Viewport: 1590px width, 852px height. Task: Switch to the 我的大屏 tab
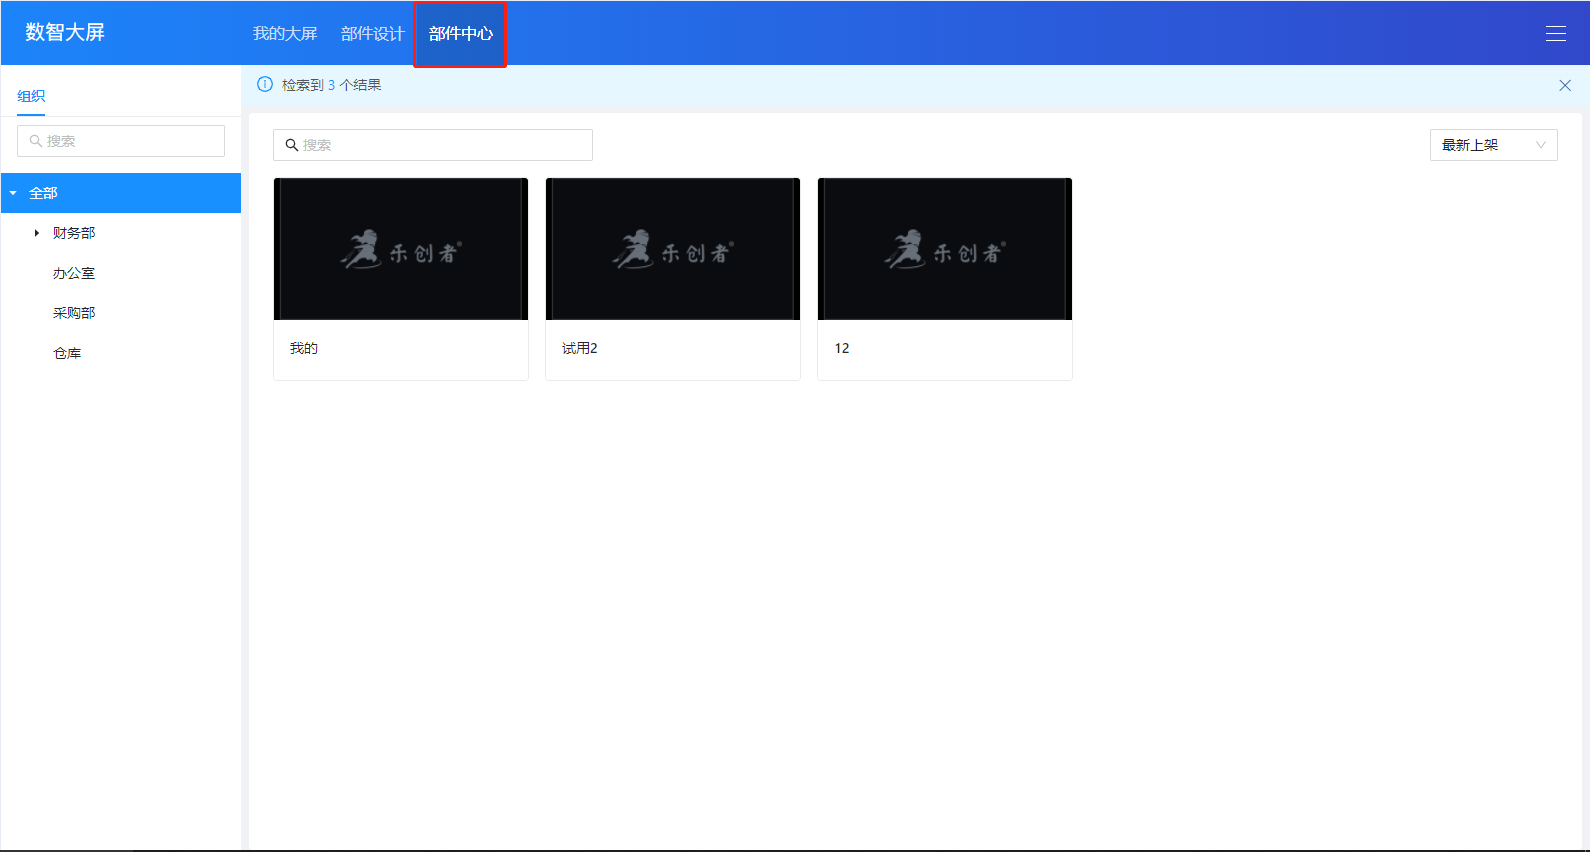tap(285, 34)
